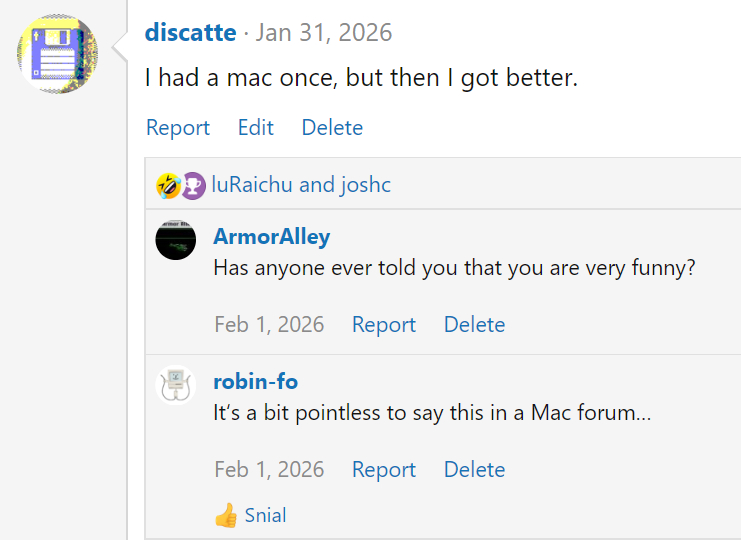Delete robin-fo's reply
741x540 pixels.
[474, 470]
